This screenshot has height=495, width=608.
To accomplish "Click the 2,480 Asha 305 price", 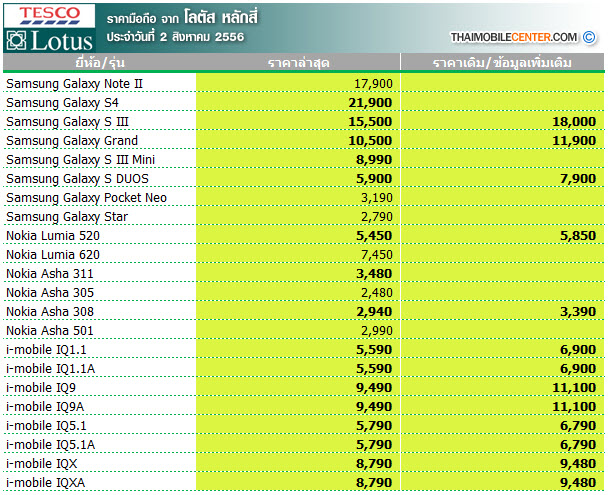I will tap(377, 293).
